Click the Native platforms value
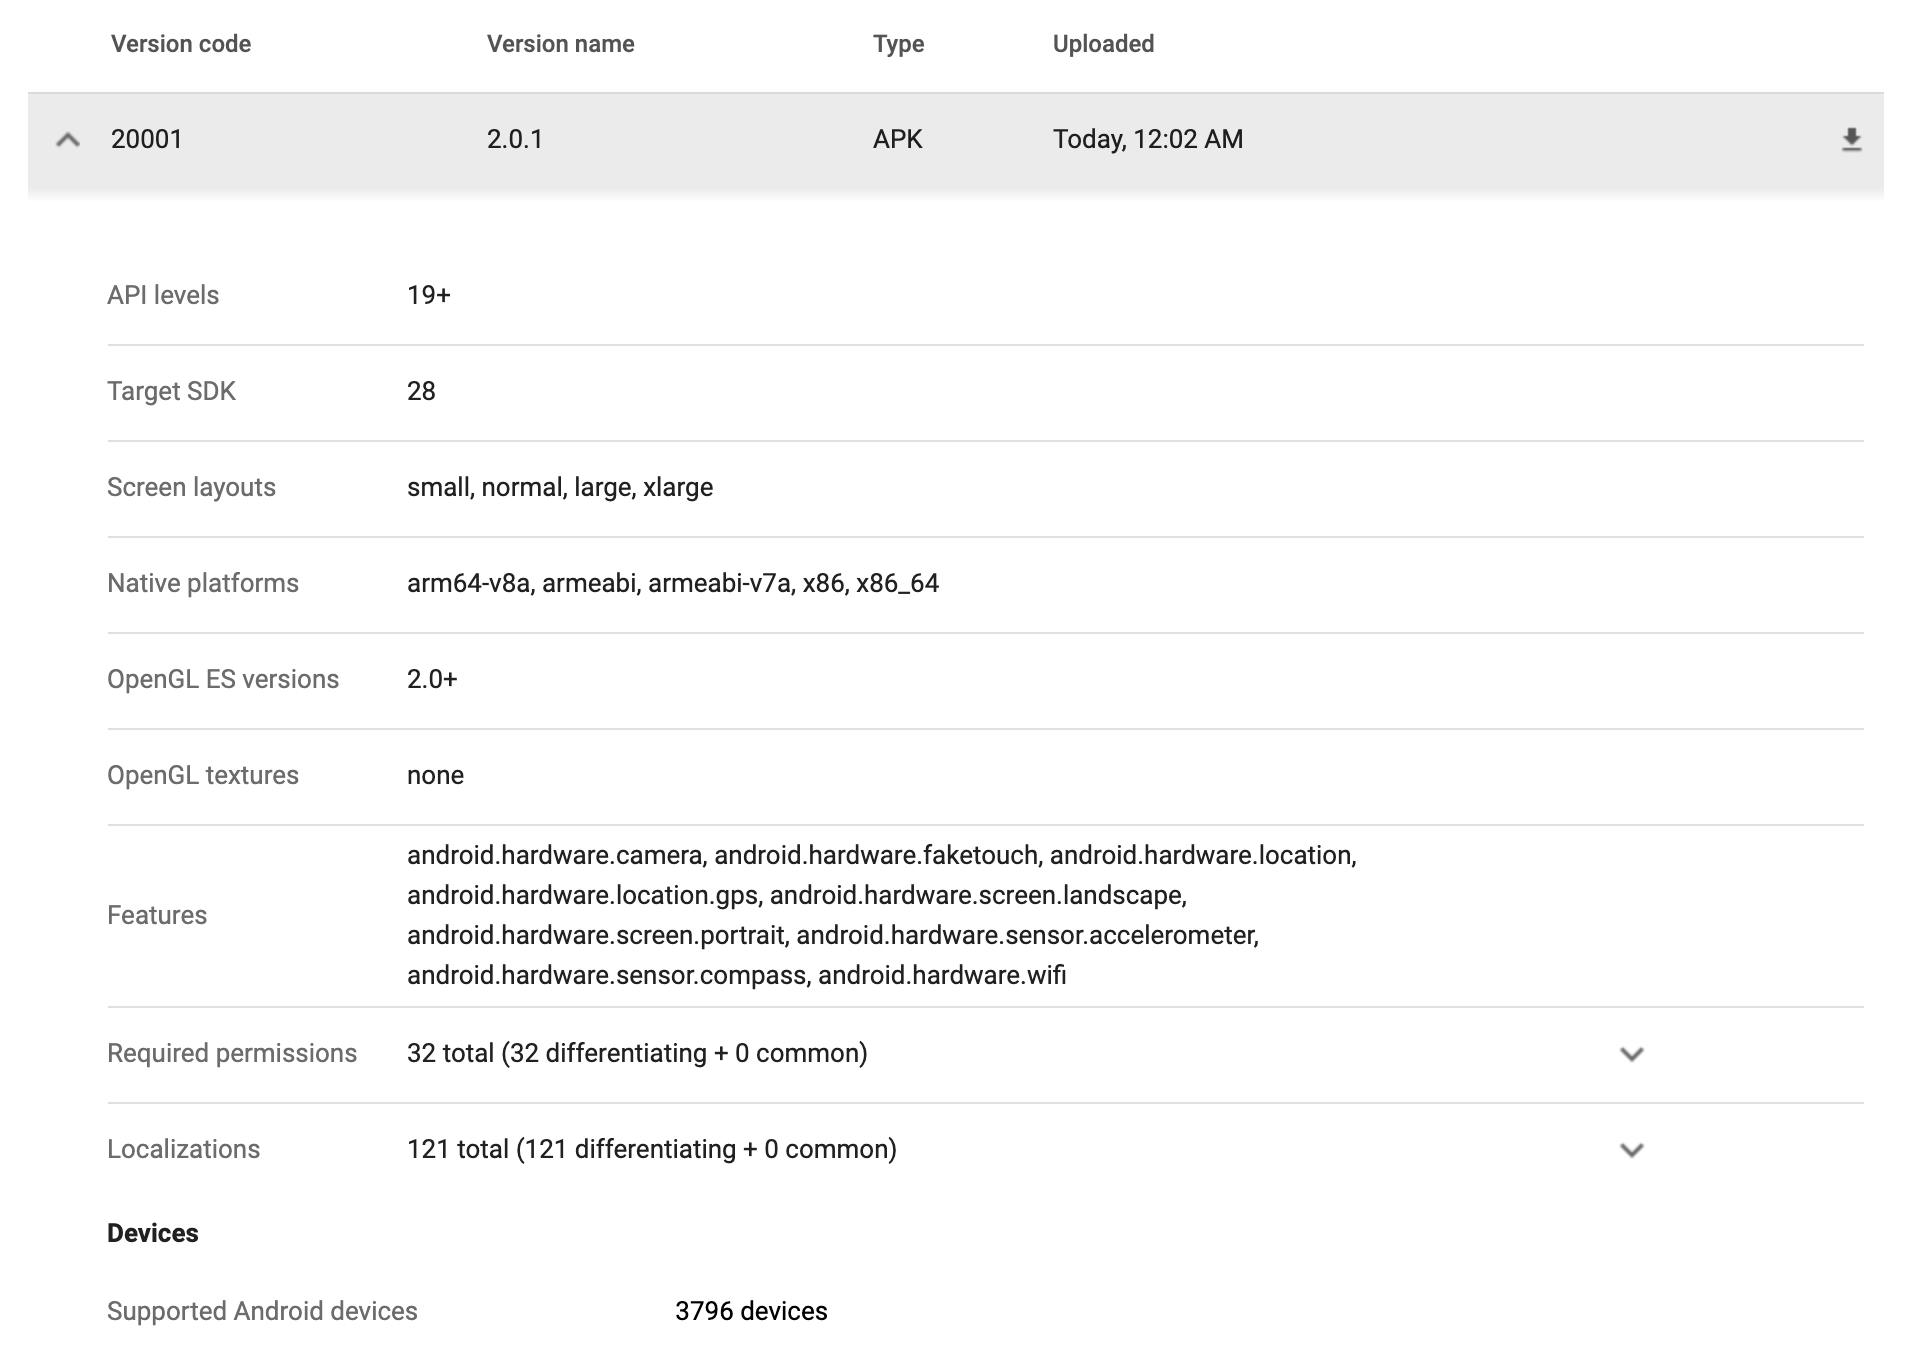 [x=672, y=583]
